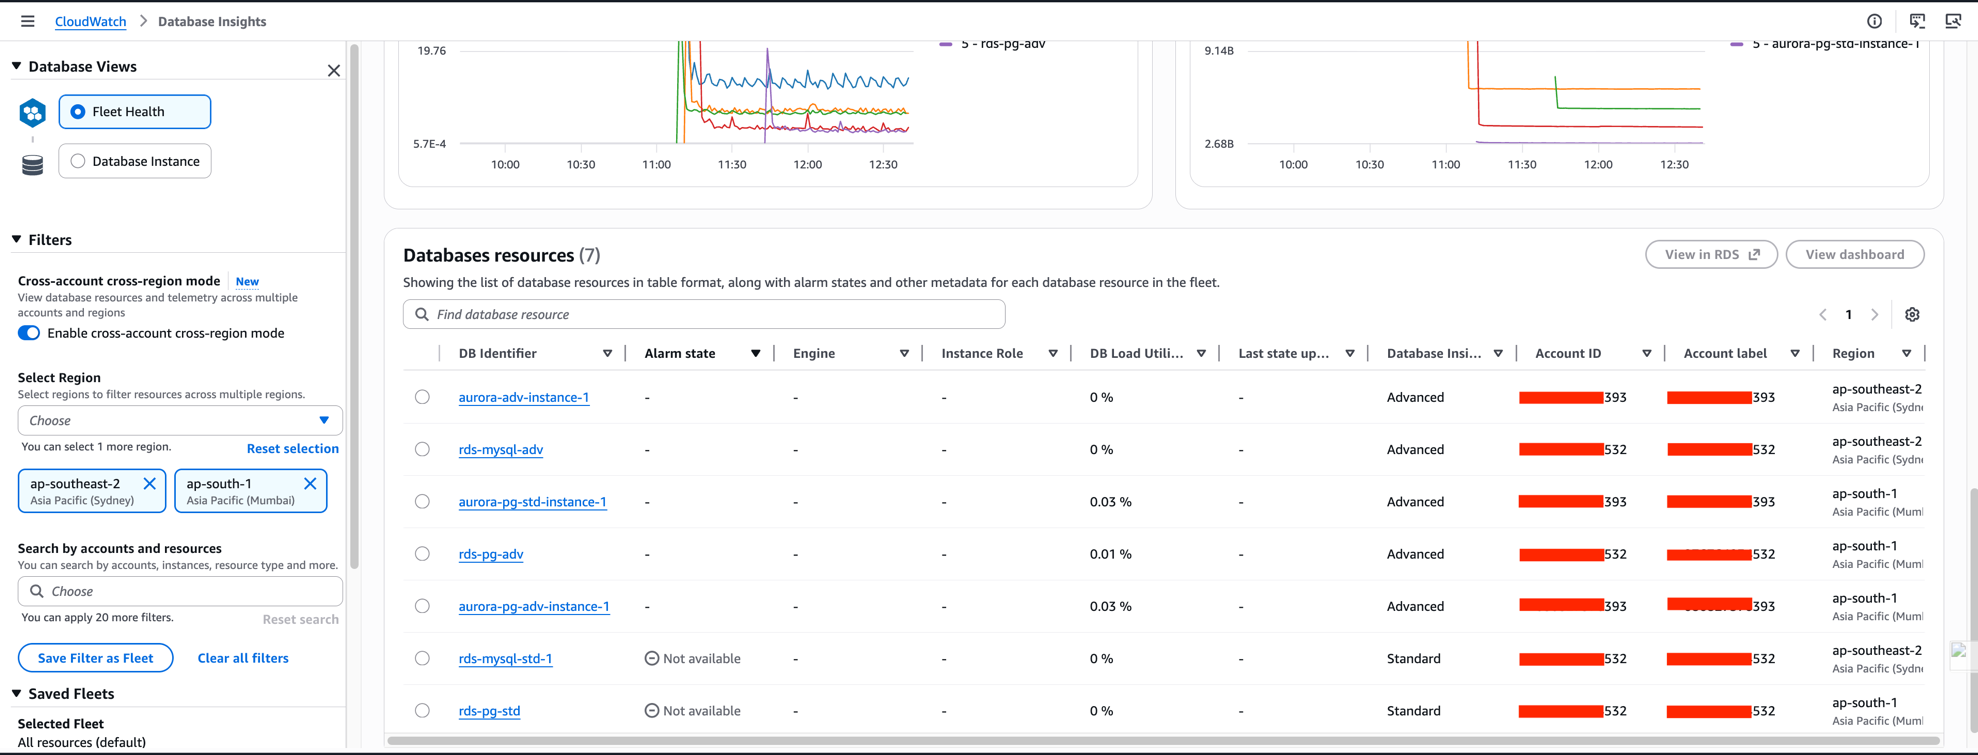Remove the ap-south-1 region filter

tap(310, 483)
